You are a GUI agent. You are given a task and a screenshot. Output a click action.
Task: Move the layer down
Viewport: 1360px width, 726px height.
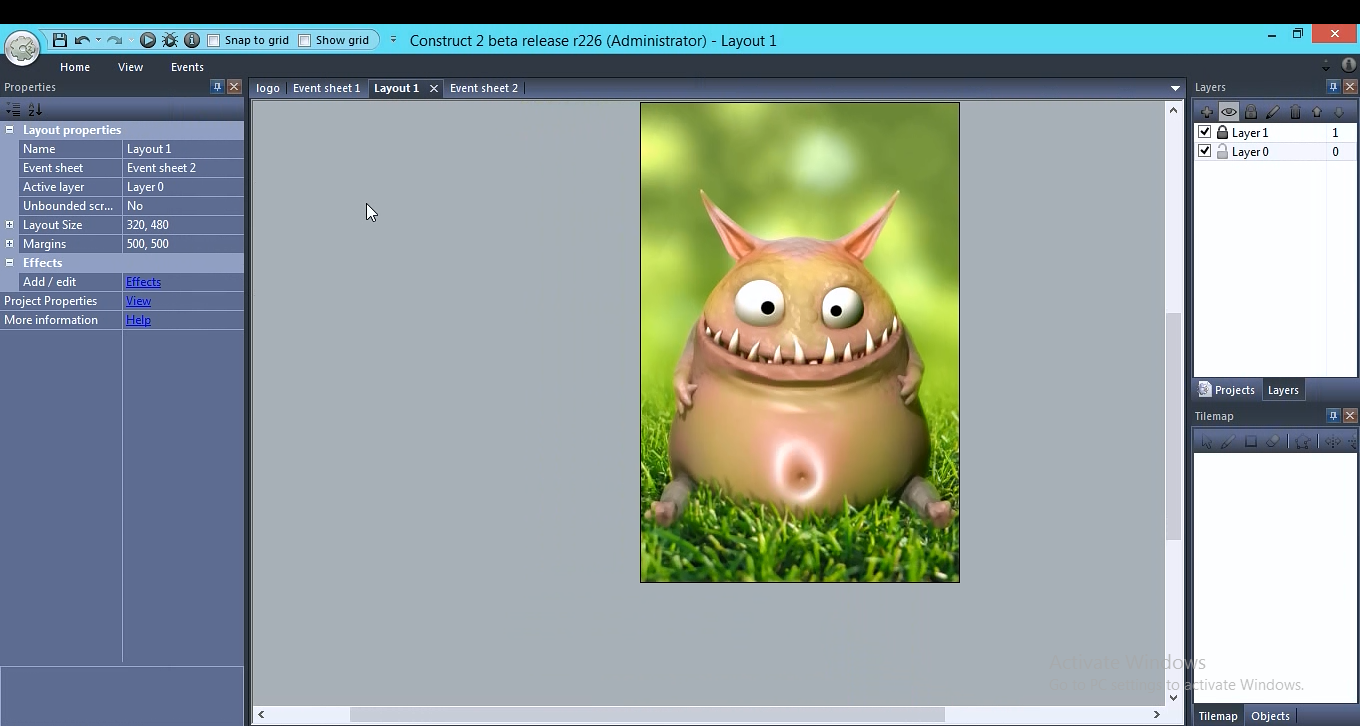pyautogui.click(x=1339, y=112)
